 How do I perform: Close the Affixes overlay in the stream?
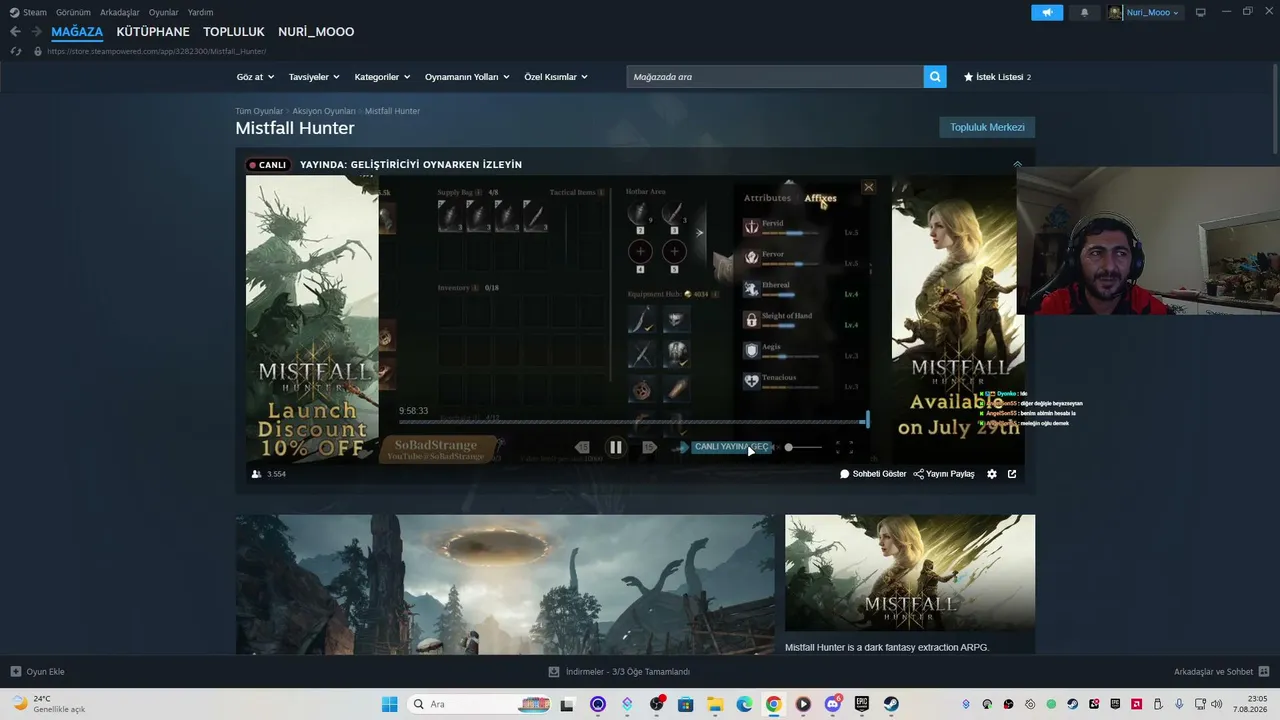868,187
